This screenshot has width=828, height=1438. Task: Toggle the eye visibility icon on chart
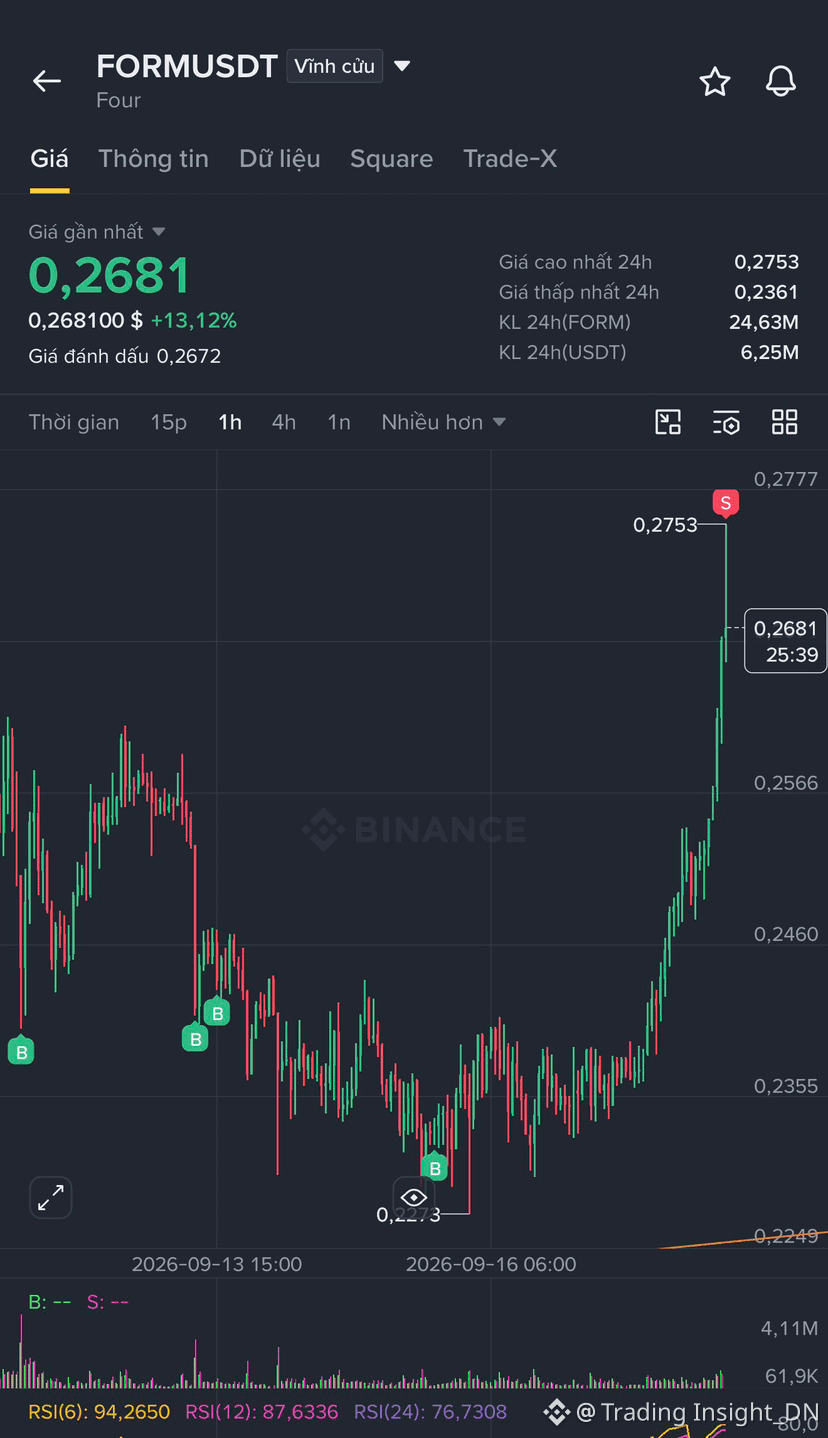click(414, 1197)
